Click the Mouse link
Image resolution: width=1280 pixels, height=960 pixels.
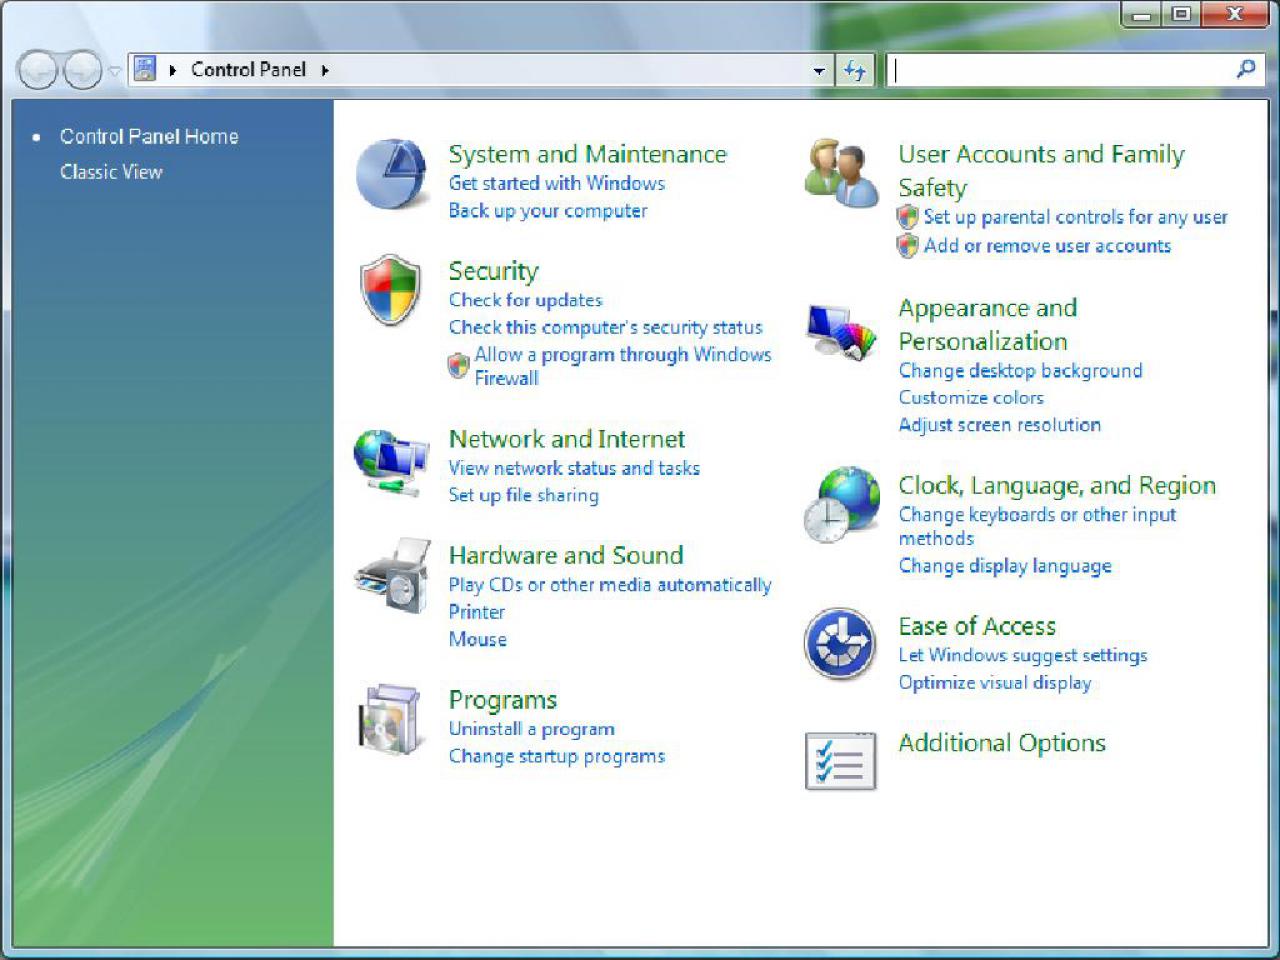click(x=478, y=639)
